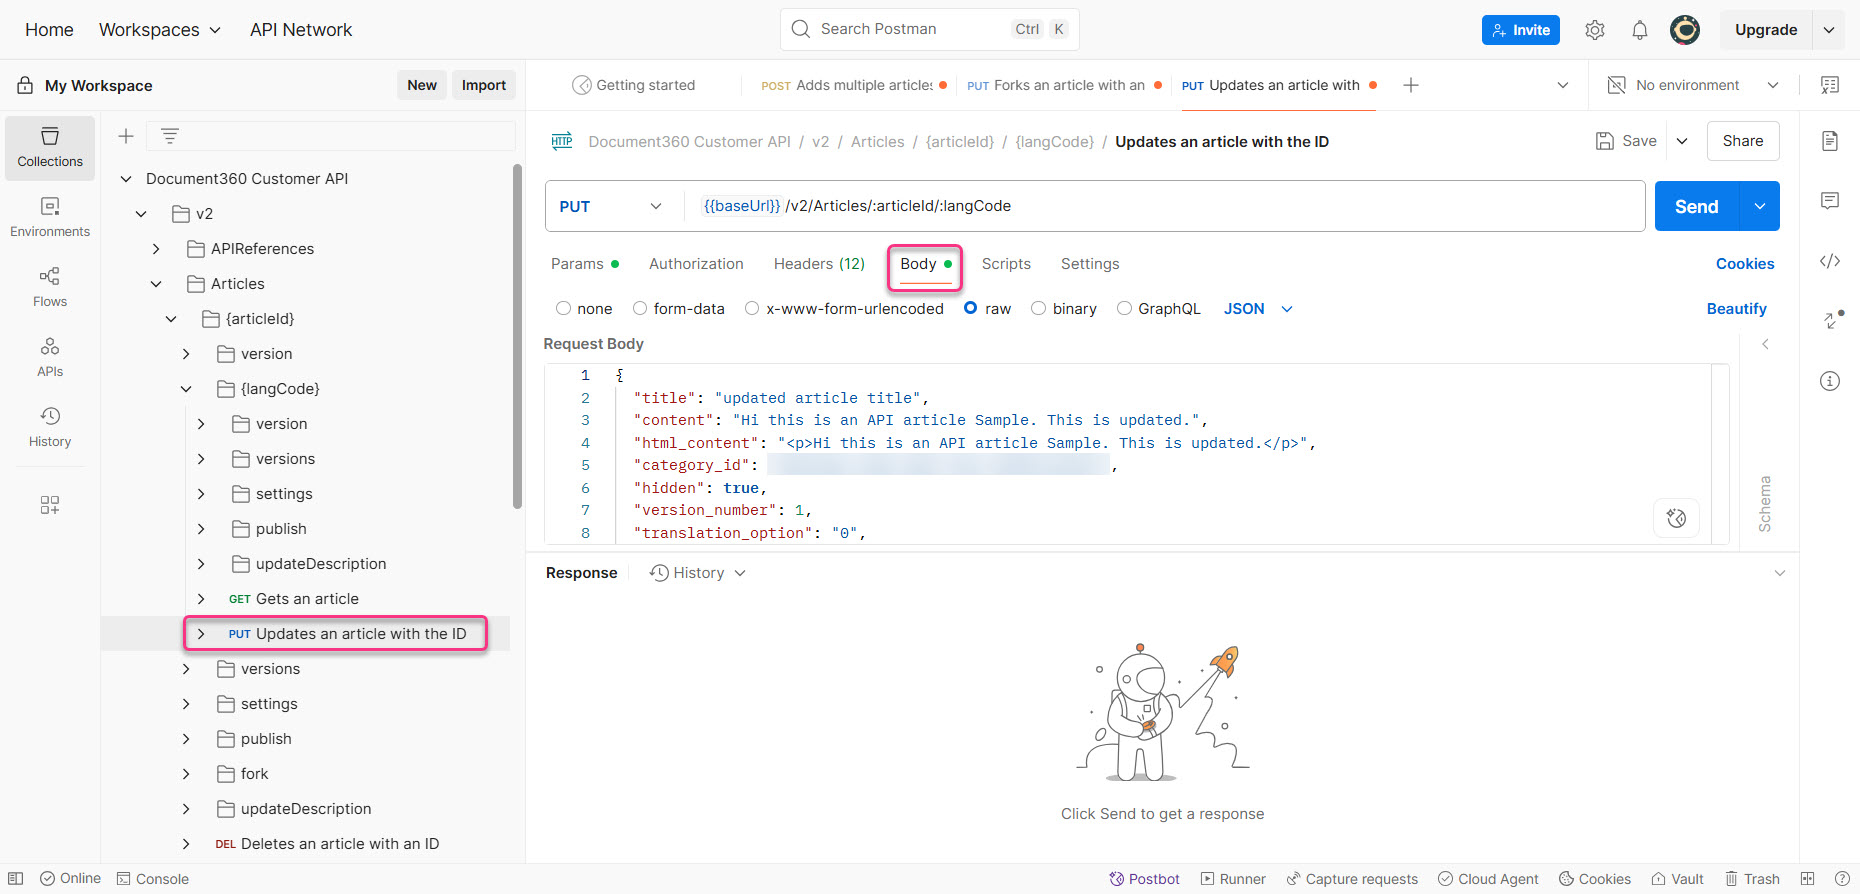The image size is (1860, 894).
Task: Expand the APIReferences folder
Action: pyautogui.click(x=156, y=249)
